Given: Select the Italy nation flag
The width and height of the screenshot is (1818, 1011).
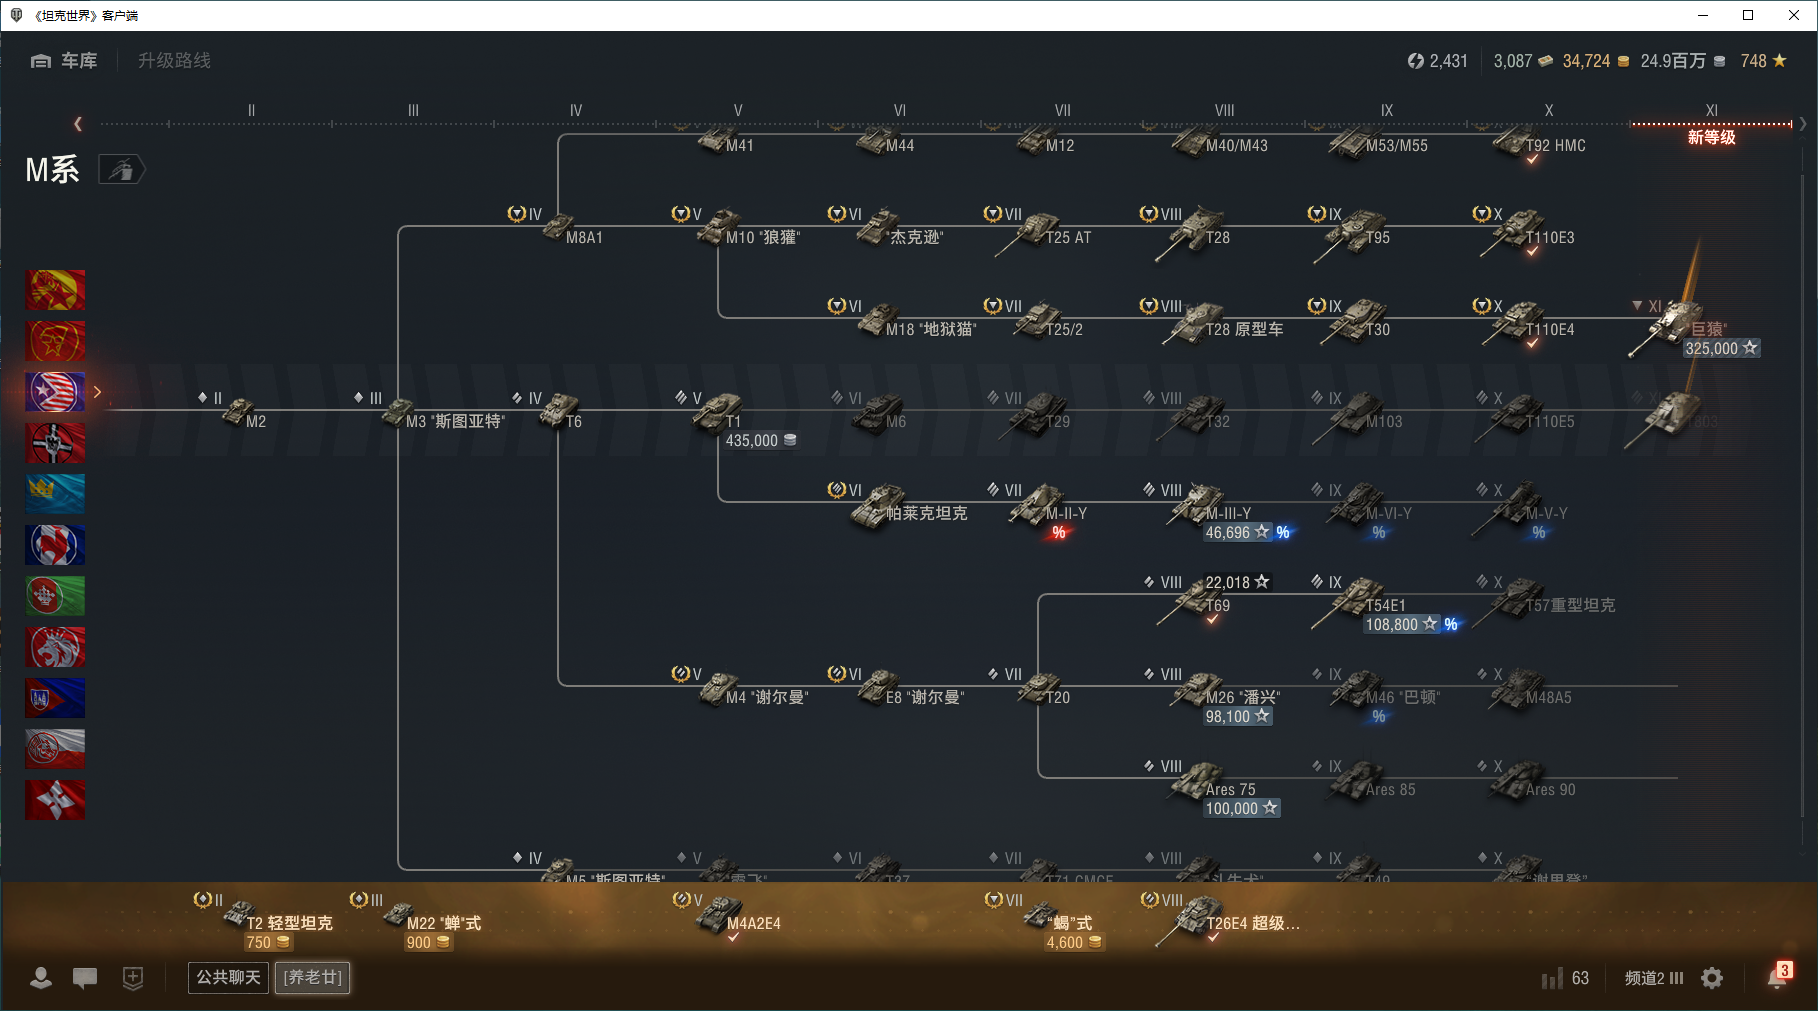Looking at the screenshot, I should (55, 596).
